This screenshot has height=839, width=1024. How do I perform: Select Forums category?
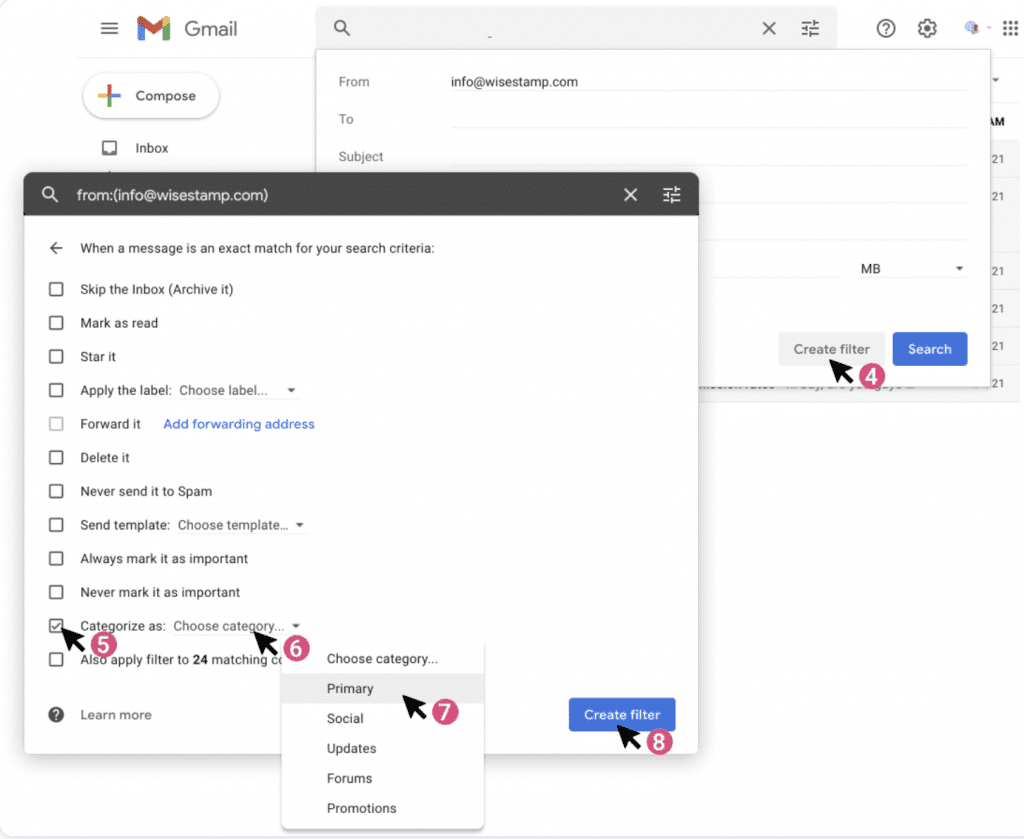383,778
